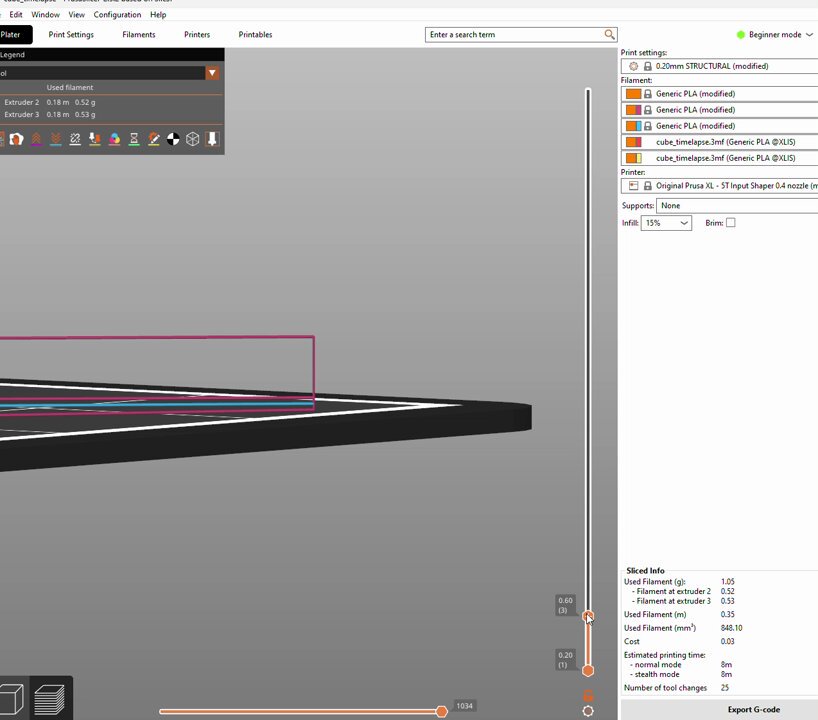Open the Infill 15% dropdown
This screenshot has width=818, height=720.
coord(666,223)
